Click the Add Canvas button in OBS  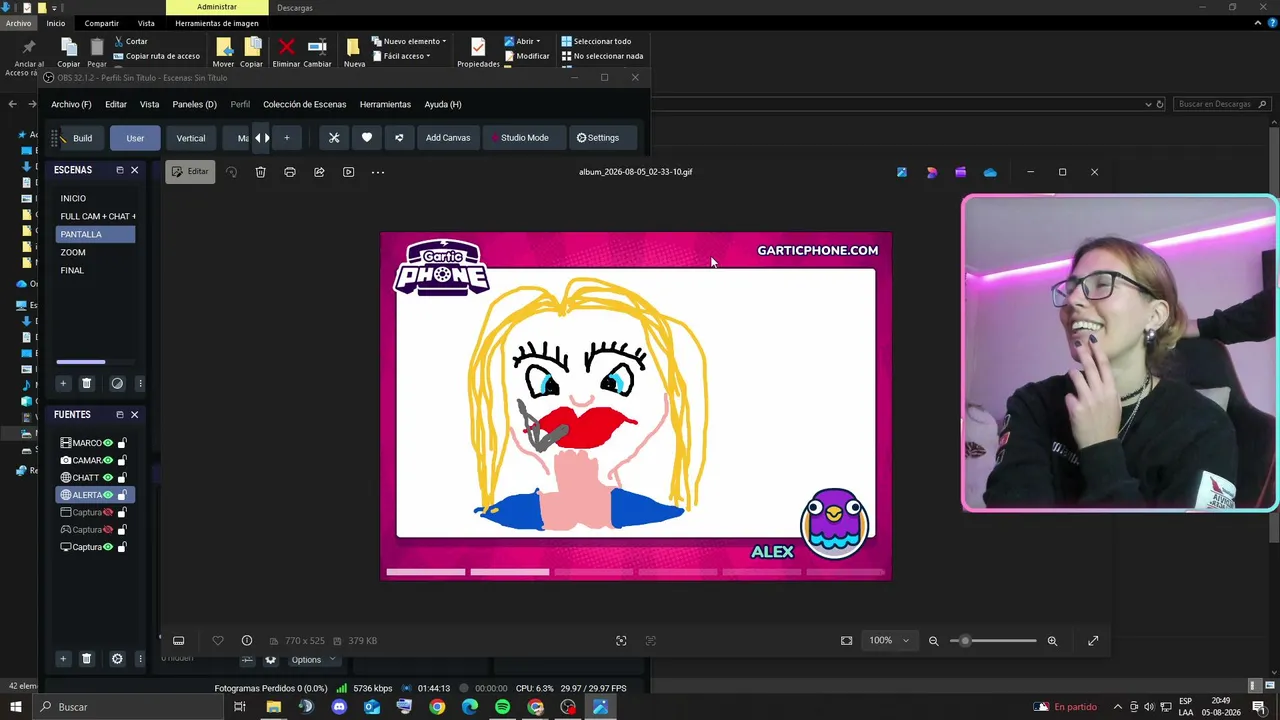click(x=448, y=138)
